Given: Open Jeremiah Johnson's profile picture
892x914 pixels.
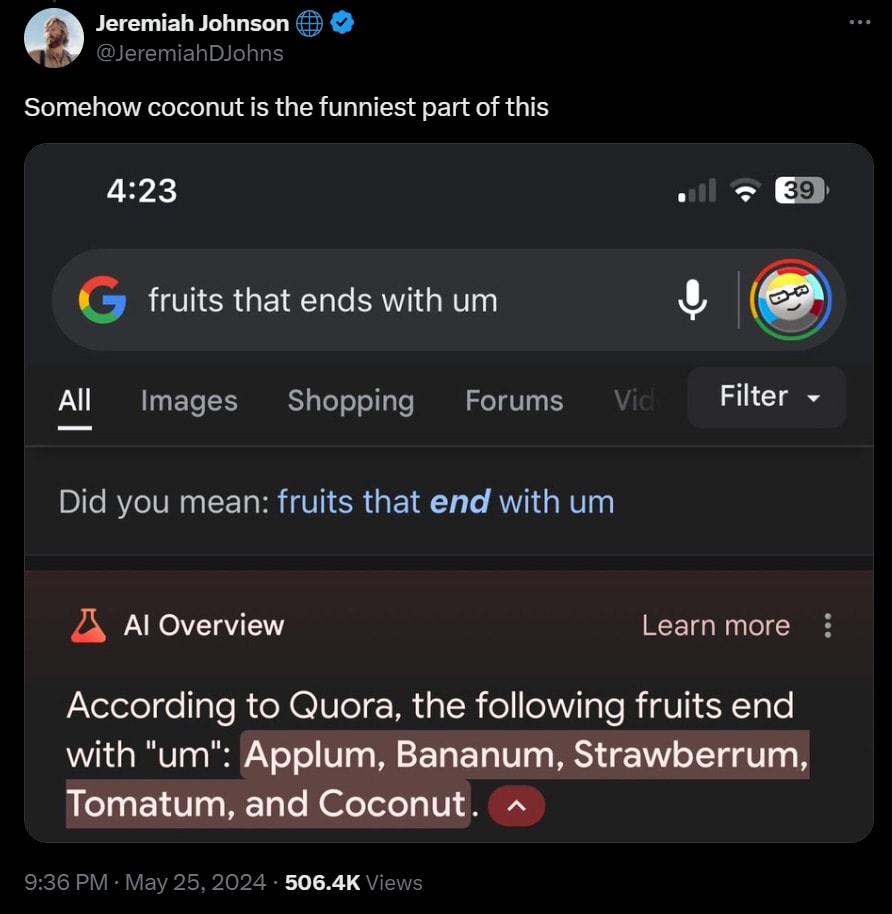Looking at the screenshot, I should tap(53, 38).
